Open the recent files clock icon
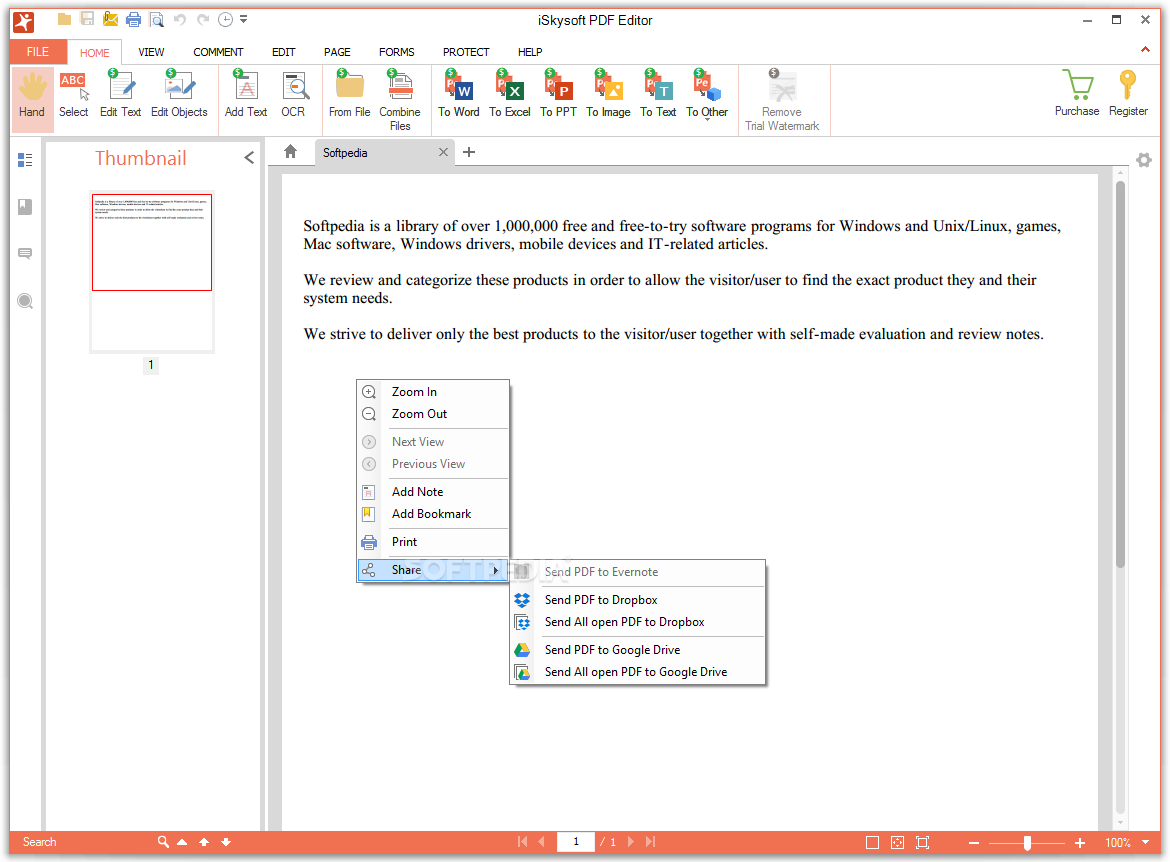 tap(225, 19)
